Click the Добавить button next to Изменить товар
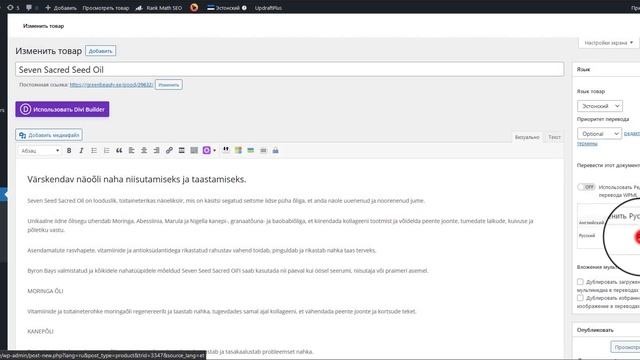 coord(100,51)
